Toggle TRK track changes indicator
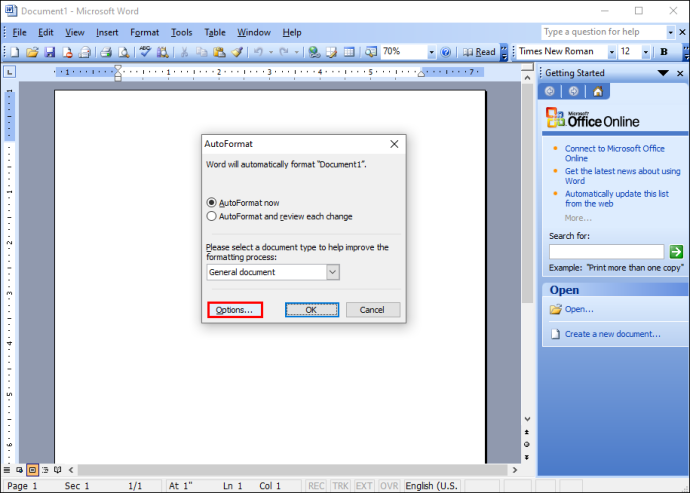The image size is (690, 493). tap(340, 486)
